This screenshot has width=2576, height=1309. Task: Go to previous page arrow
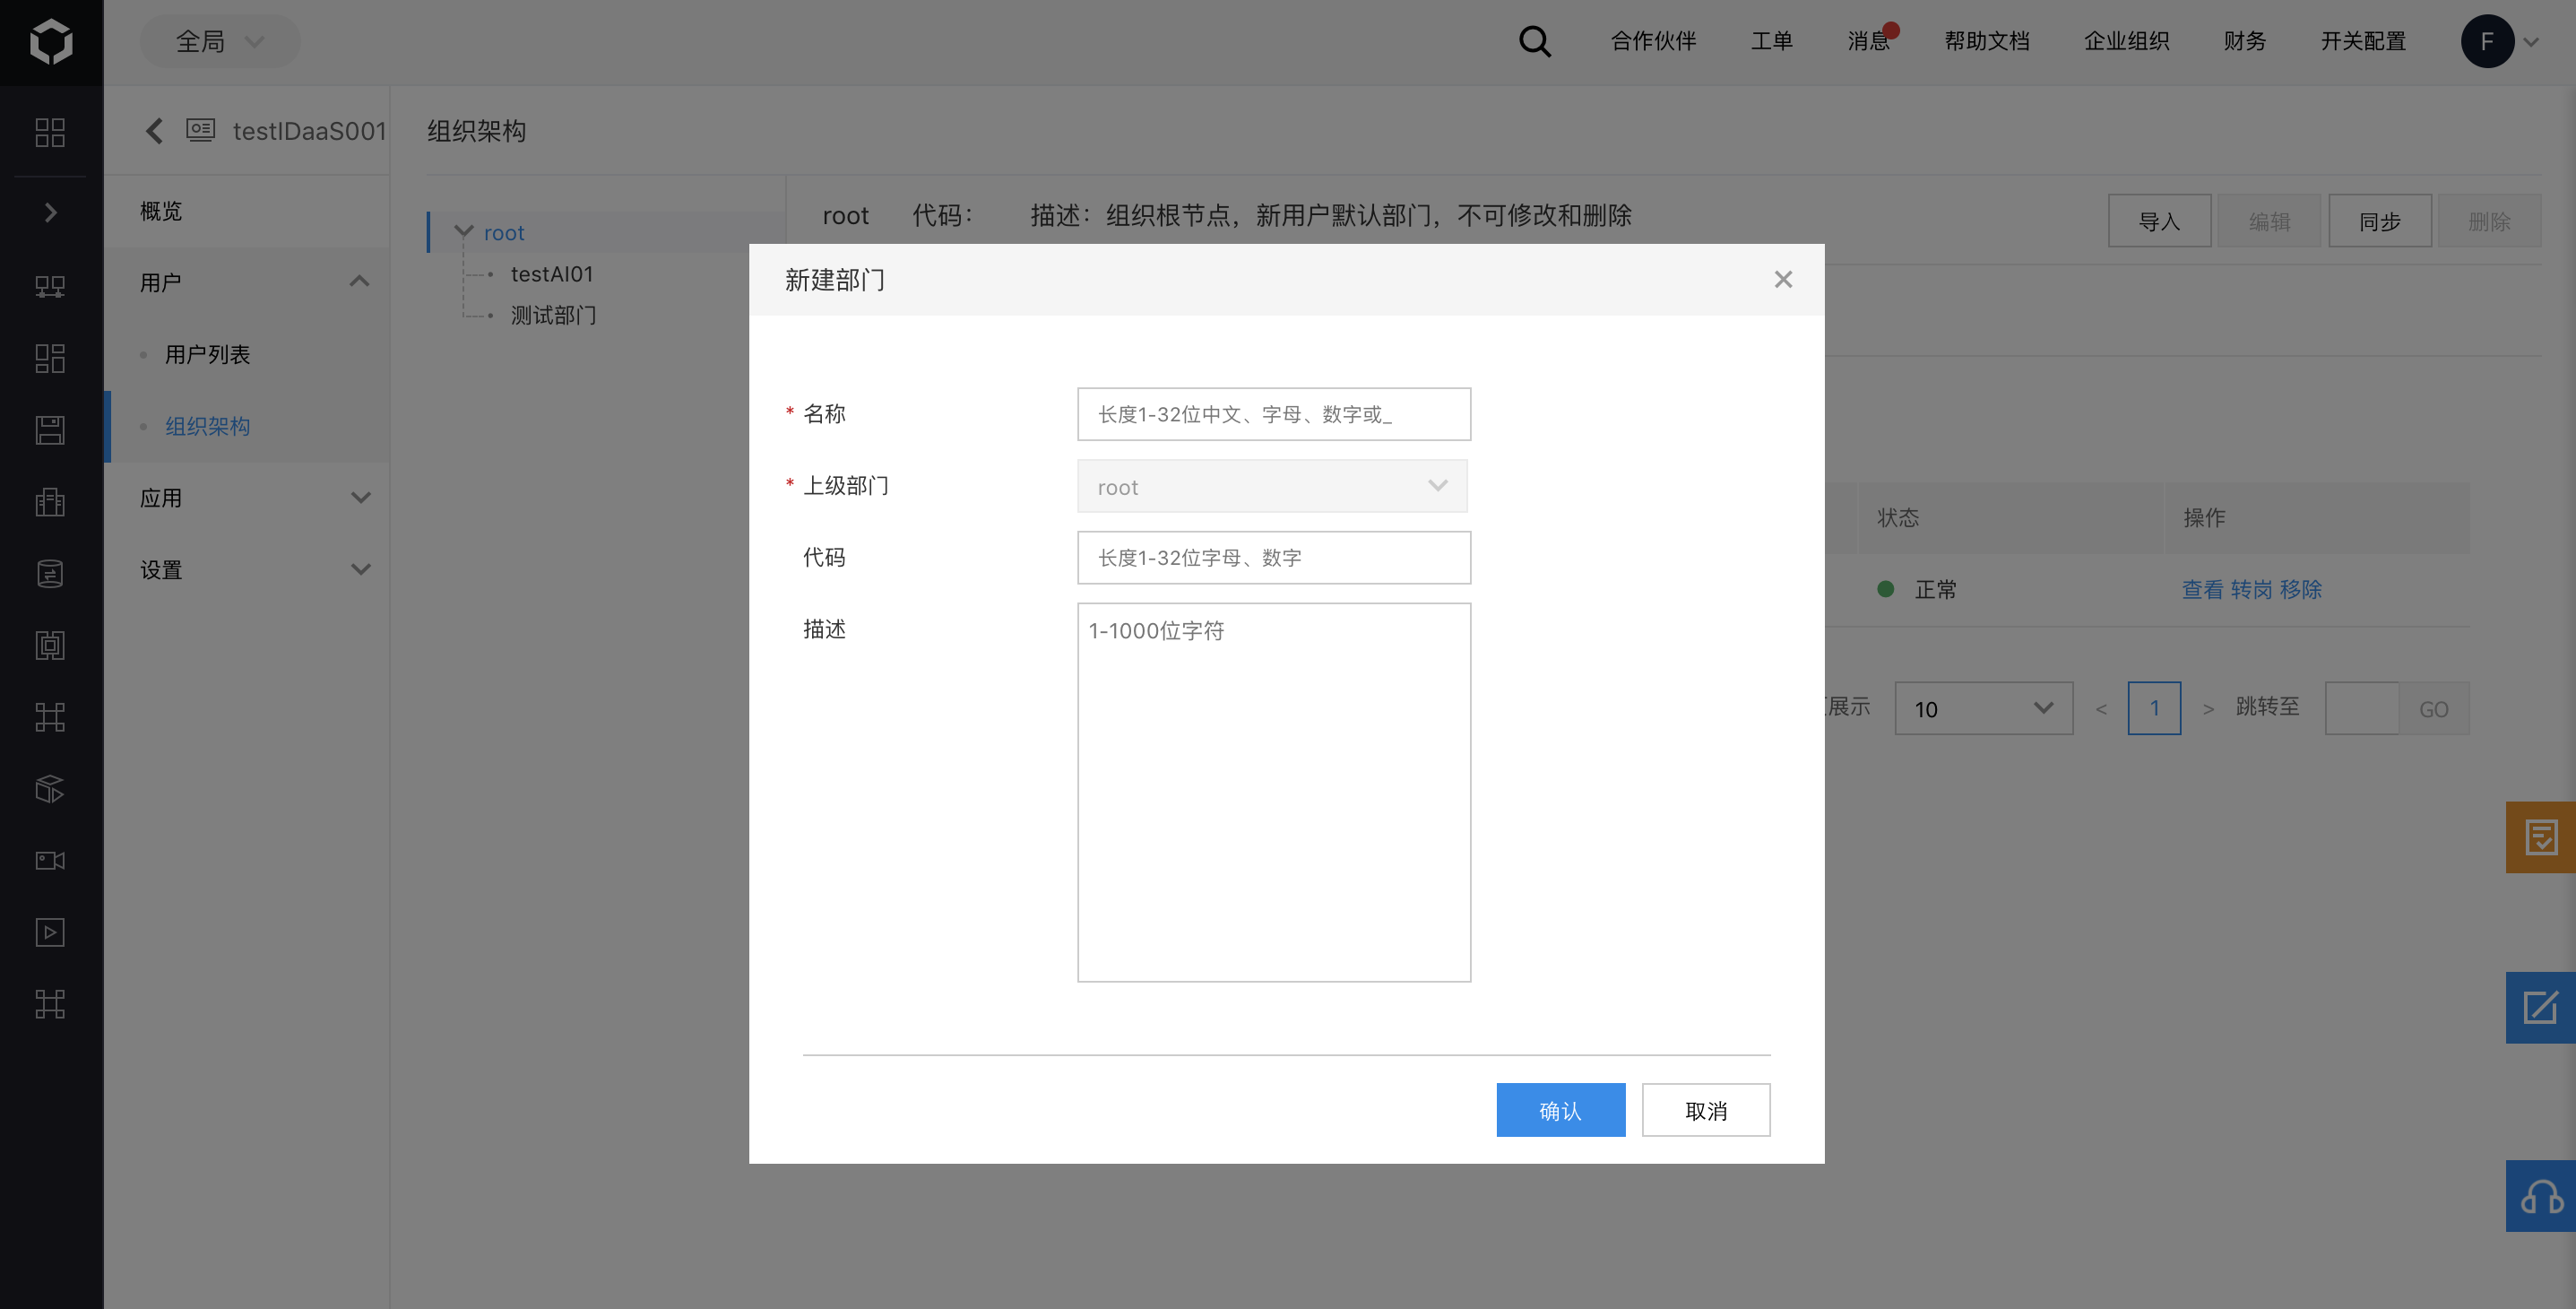(x=2101, y=709)
